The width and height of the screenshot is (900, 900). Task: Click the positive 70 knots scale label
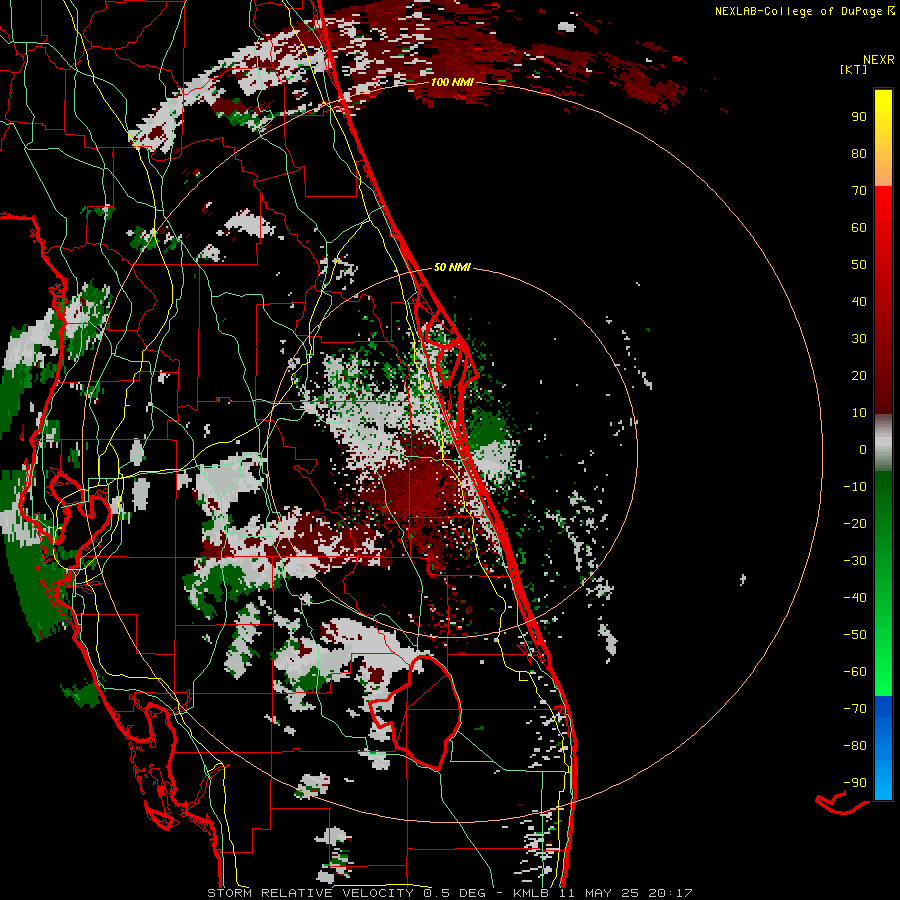click(859, 191)
